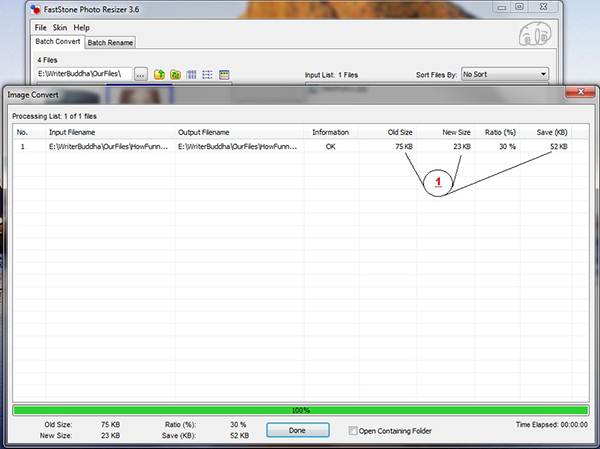Image resolution: width=600 pixels, height=449 pixels.
Task: Open the Skin menu
Action: tap(60, 28)
